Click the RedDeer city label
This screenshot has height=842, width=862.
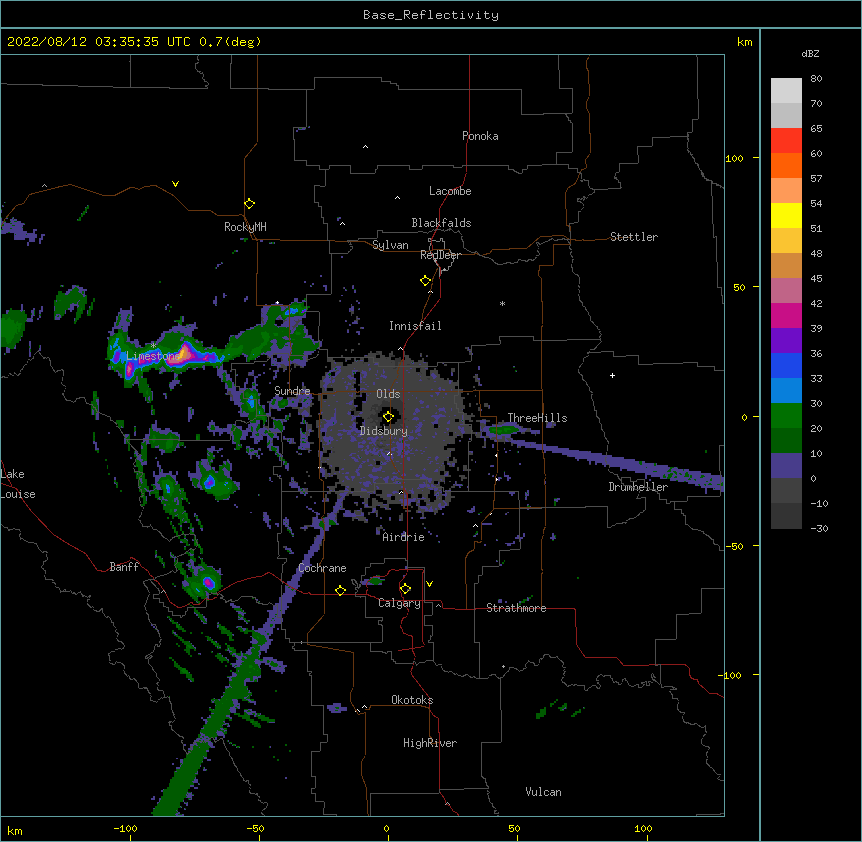(x=440, y=255)
